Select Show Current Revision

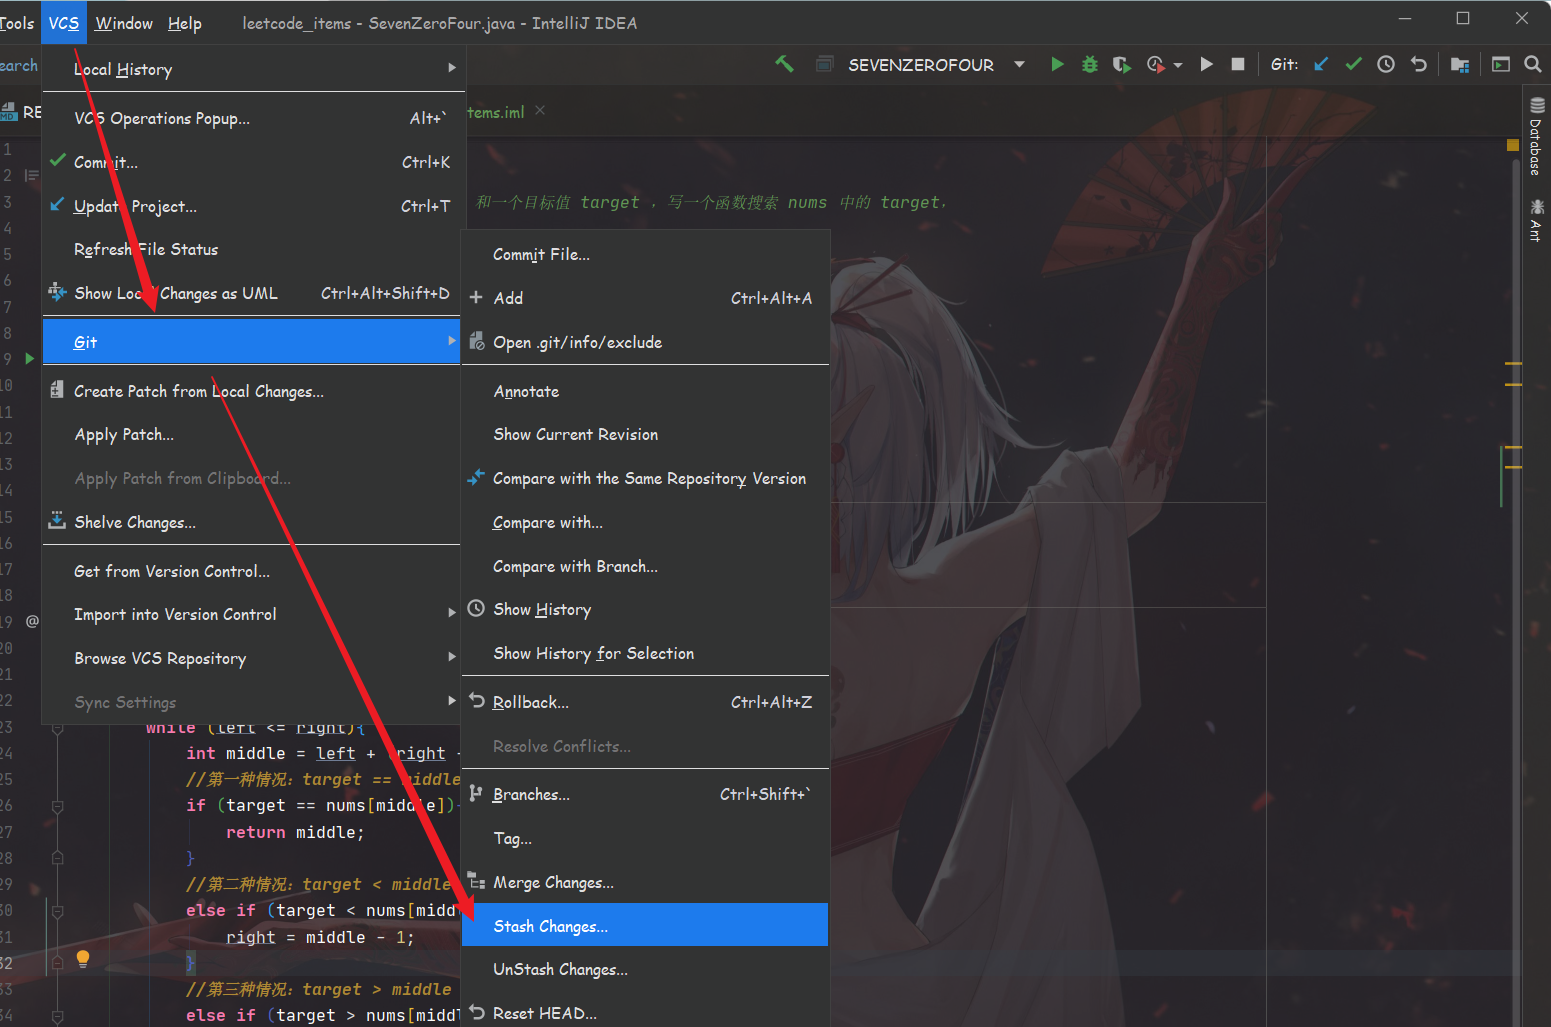(x=645, y=434)
